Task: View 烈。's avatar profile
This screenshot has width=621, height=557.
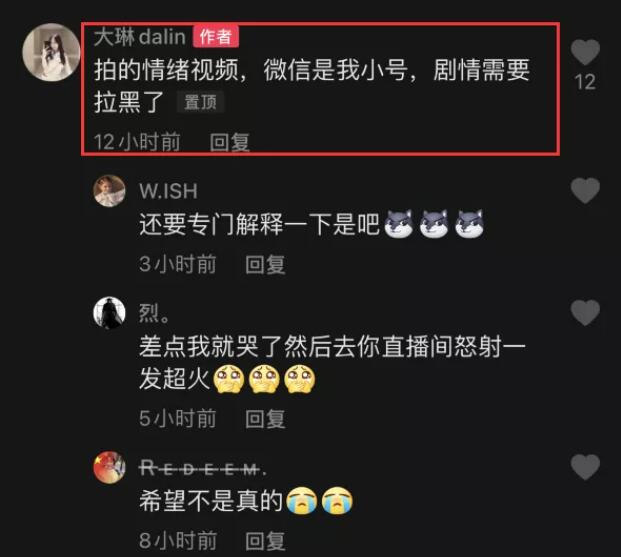Action: click(x=109, y=313)
